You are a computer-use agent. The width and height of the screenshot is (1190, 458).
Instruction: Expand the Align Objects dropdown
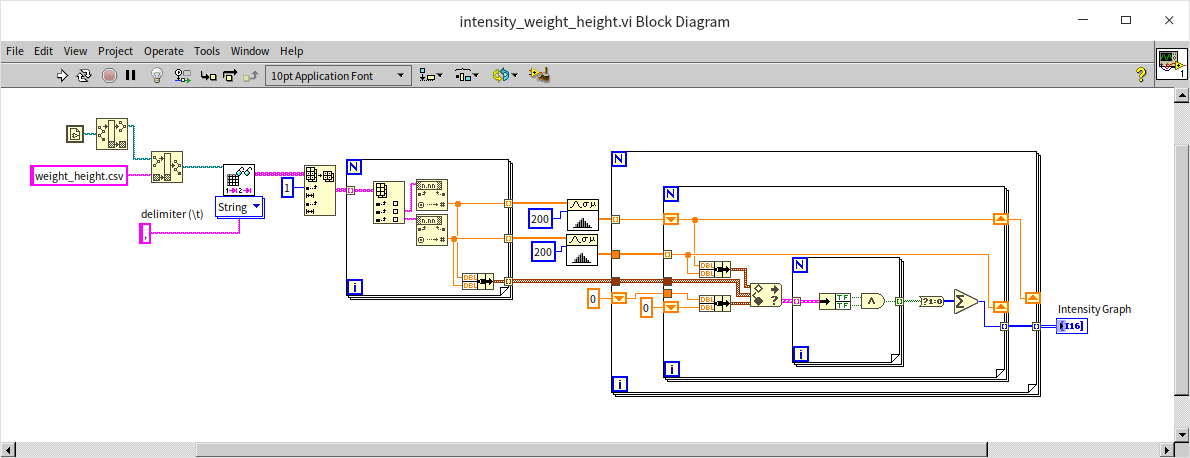click(432, 75)
